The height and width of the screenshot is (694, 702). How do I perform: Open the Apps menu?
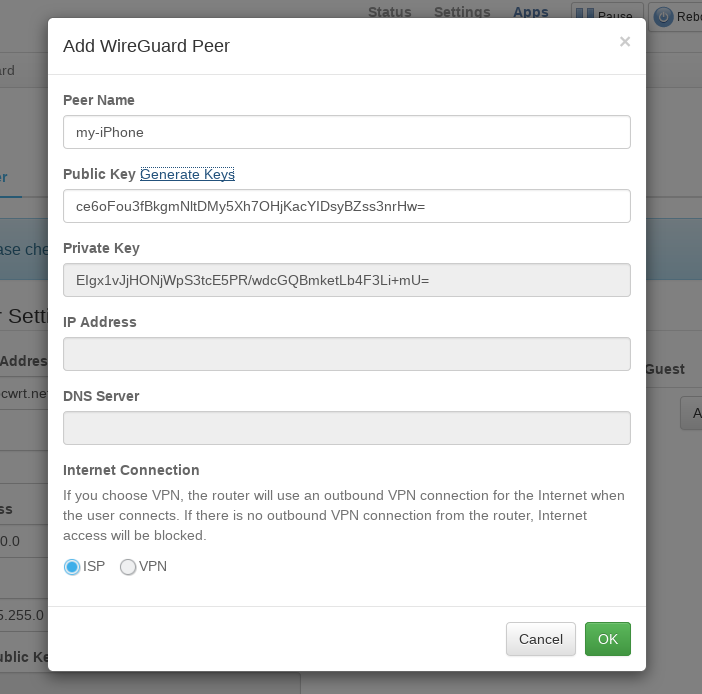coord(530,12)
